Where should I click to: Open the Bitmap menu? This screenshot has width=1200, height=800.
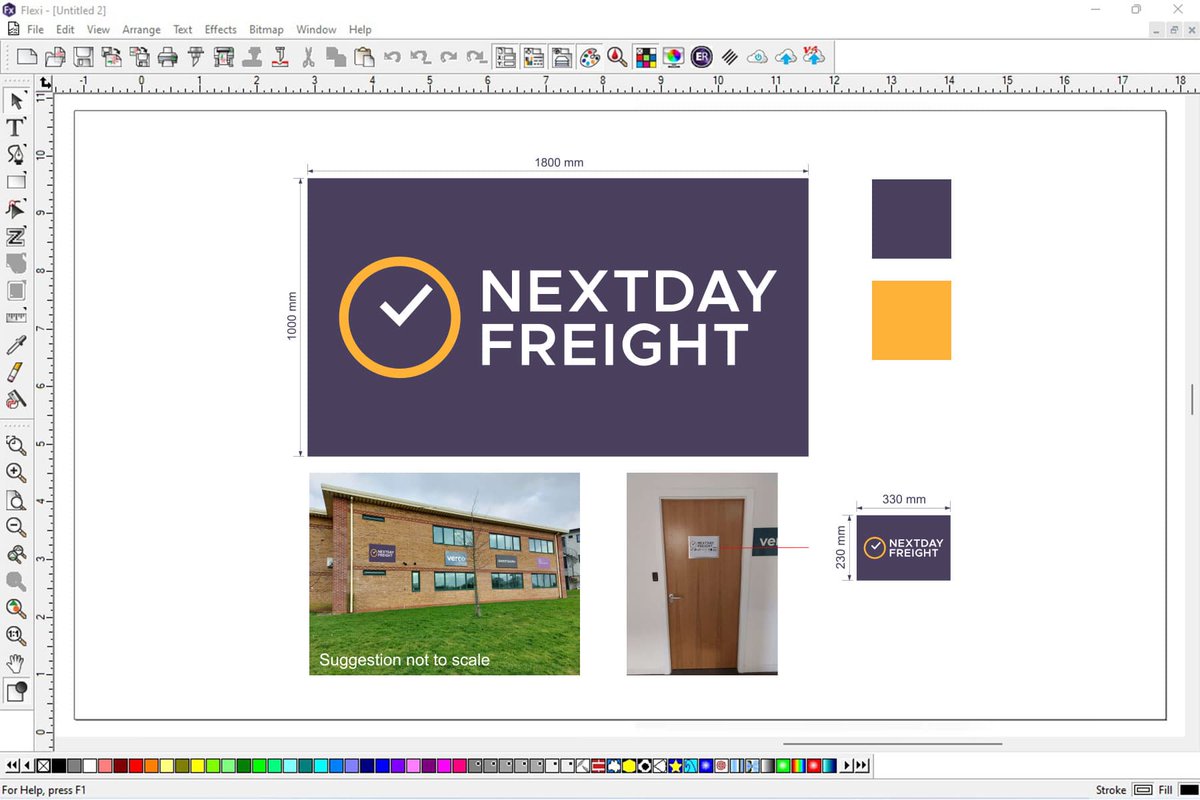(x=266, y=29)
